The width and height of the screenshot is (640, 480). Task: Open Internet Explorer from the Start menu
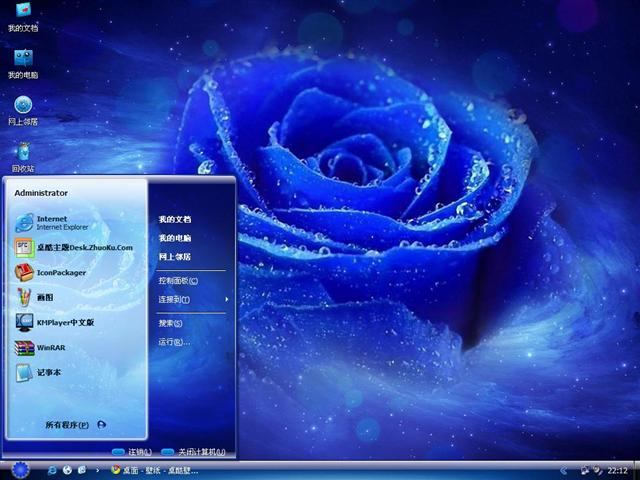click(60, 222)
